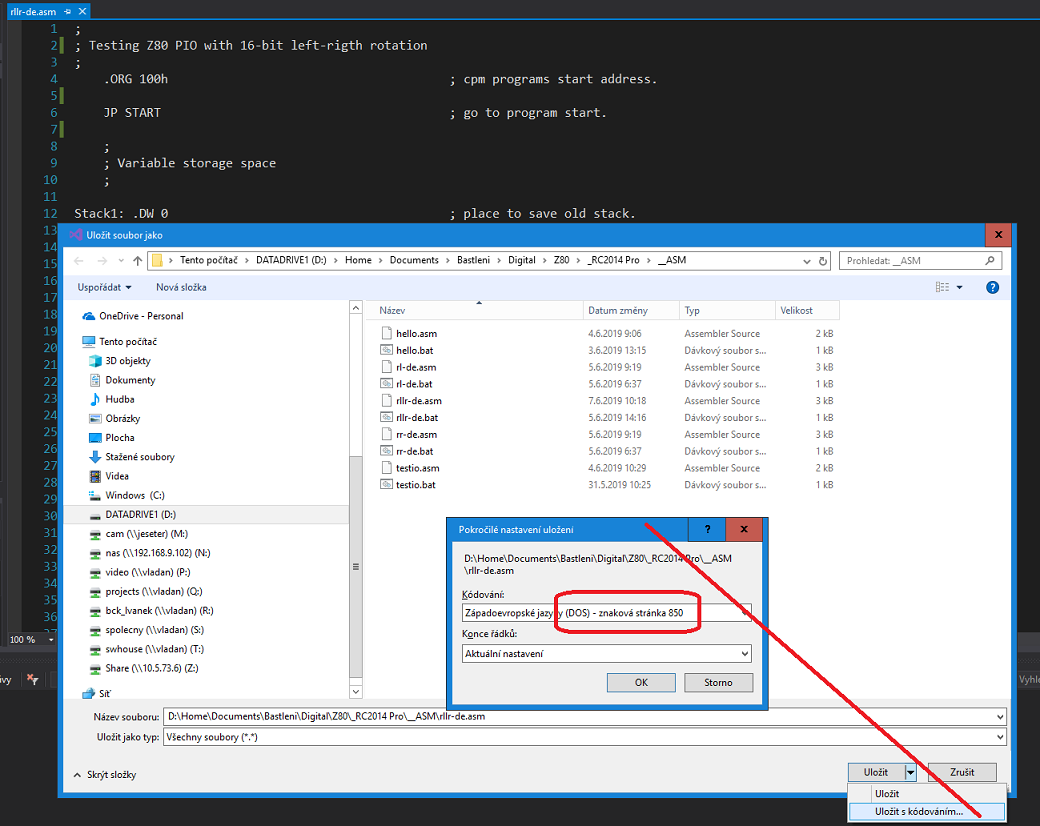
Task: Expand the Uspořádat menu
Action: (x=104, y=287)
